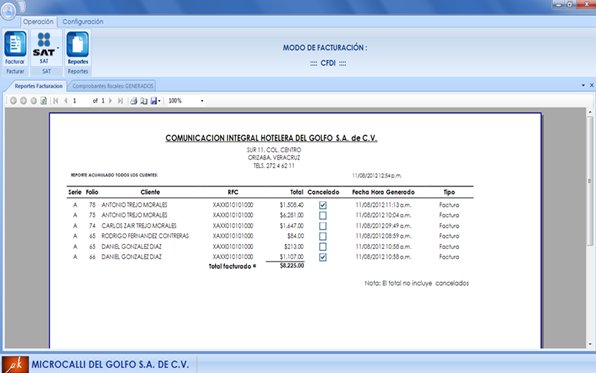The height and width of the screenshot is (373, 596).
Task: Jump to last report page
Action: (120, 101)
